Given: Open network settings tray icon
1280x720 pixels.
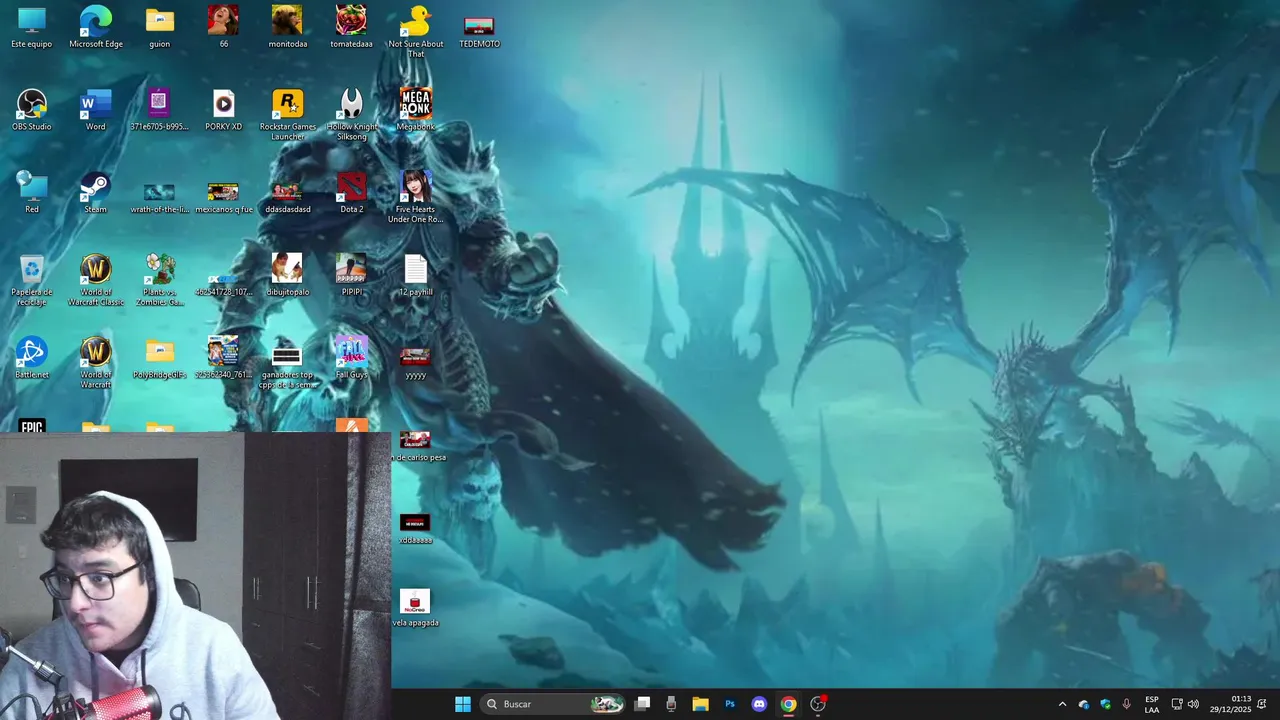Looking at the screenshot, I should pos(1177,704).
